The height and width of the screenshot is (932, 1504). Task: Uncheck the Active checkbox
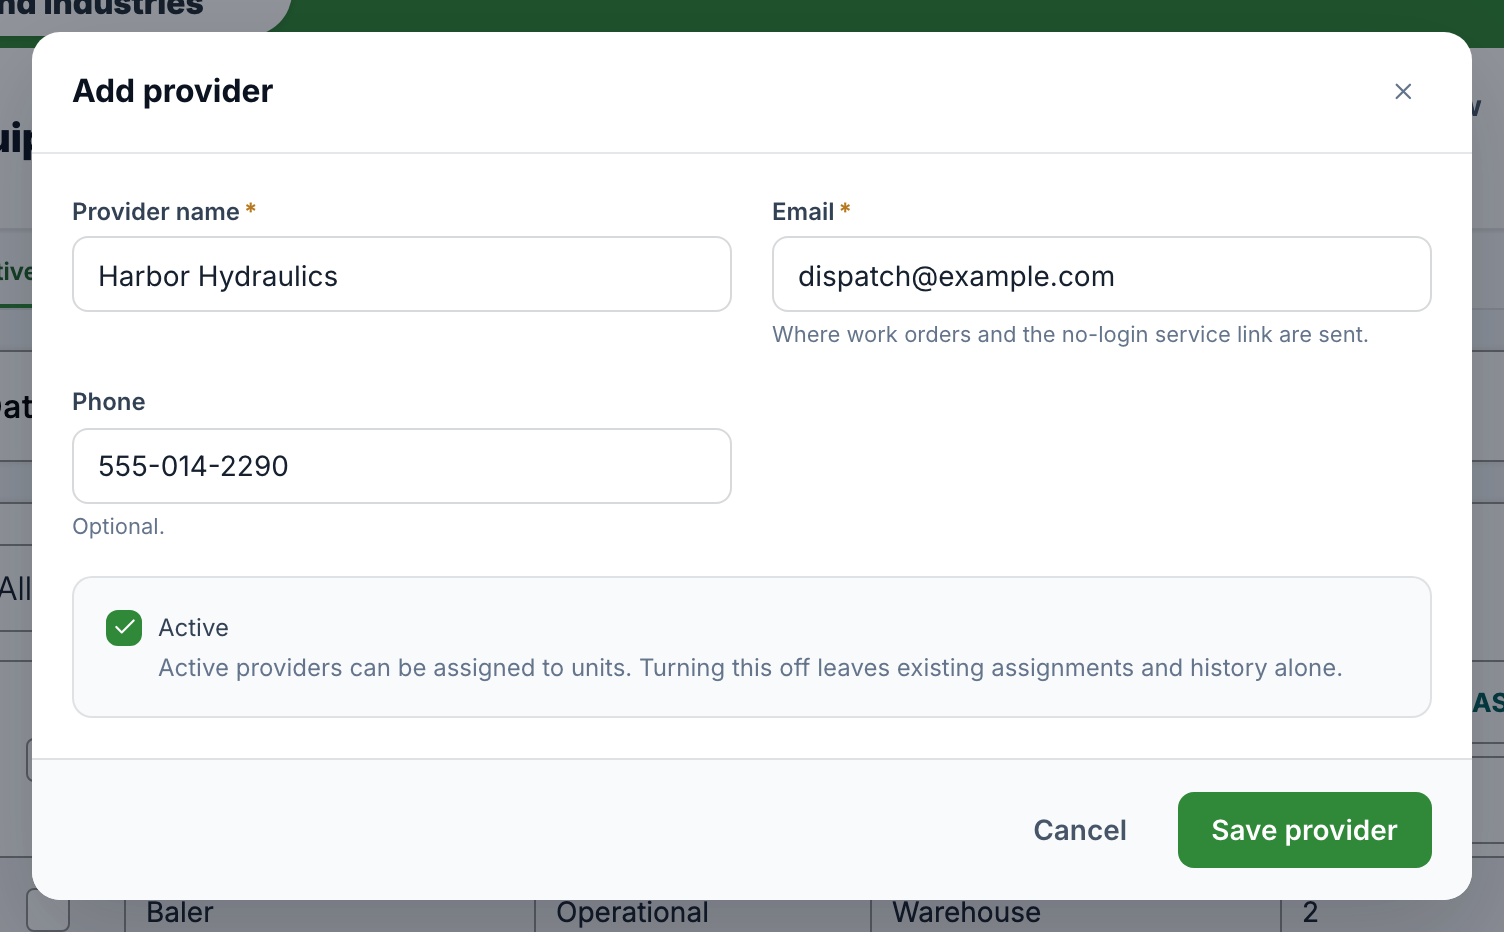click(124, 628)
